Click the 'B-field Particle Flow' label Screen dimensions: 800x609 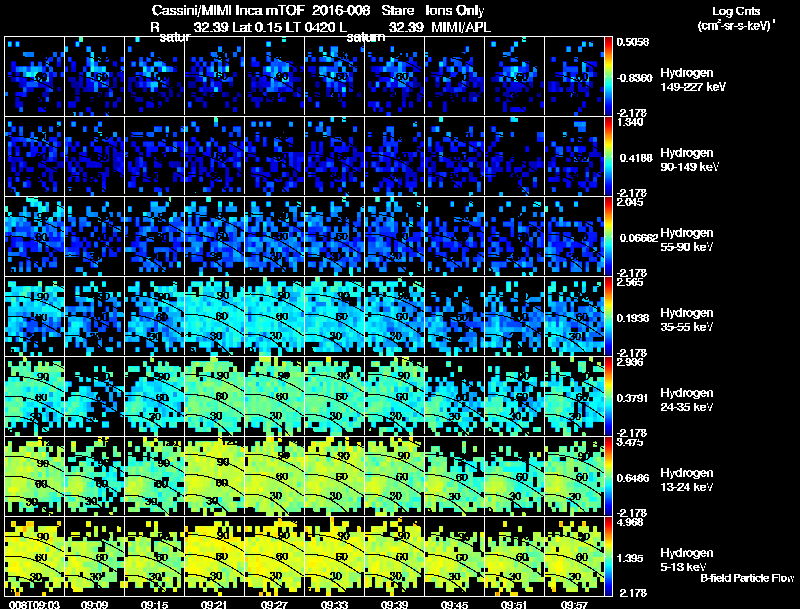pyautogui.click(x=747, y=578)
